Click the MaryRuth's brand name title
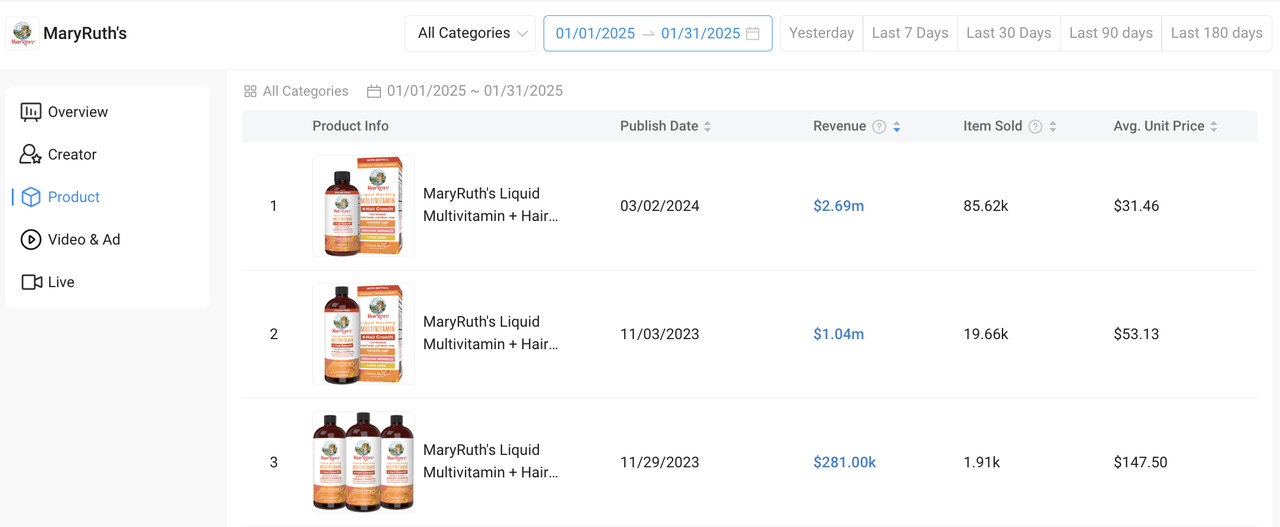 point(85,33)
